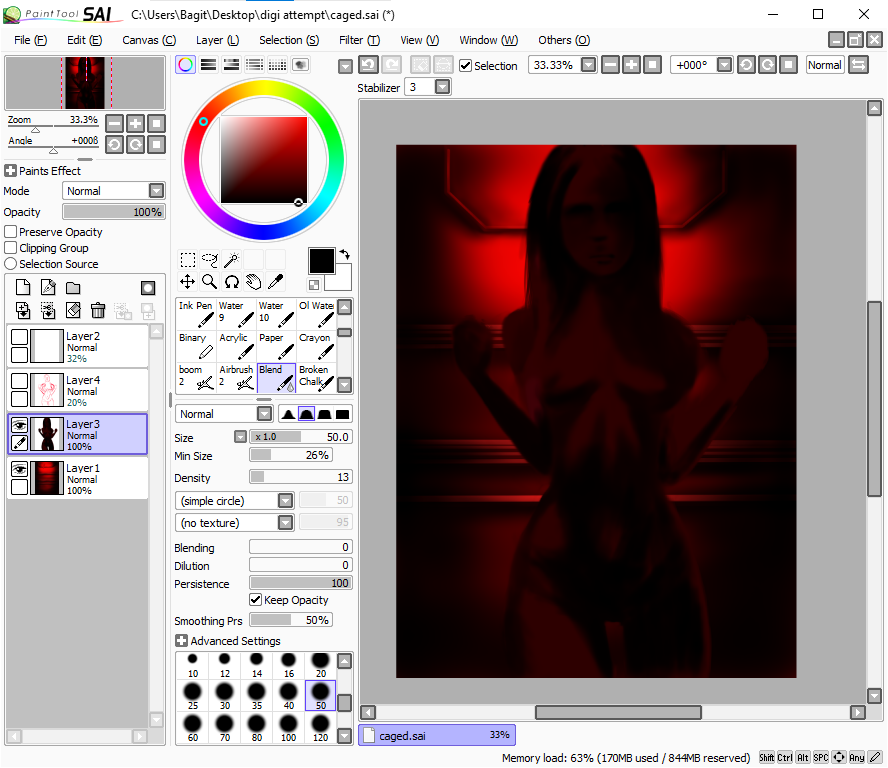This screenshot has width=888, height=768.
Task: Delete the selected layer with trash icon
Action: 98,310
